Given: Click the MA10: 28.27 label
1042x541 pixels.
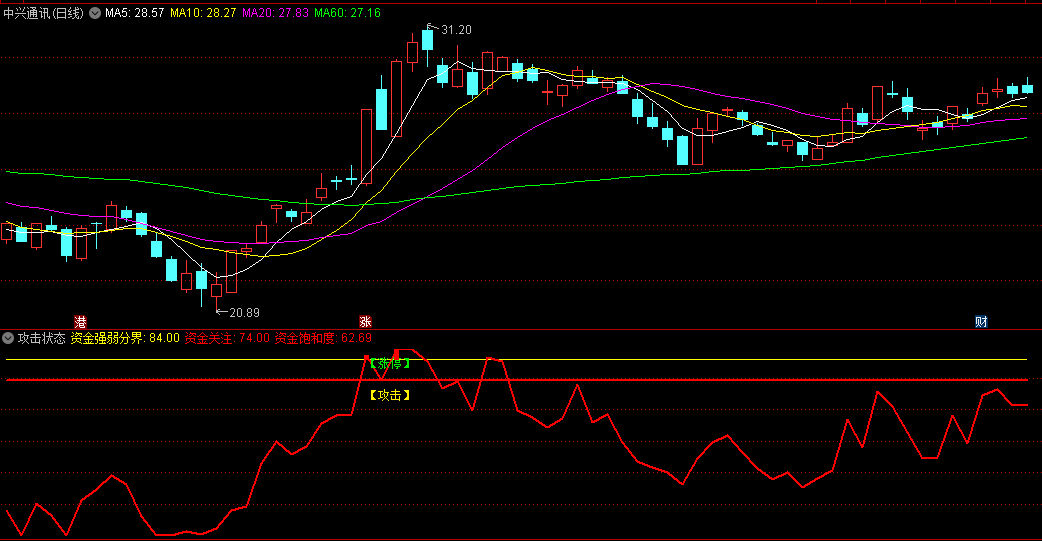Looking at the screenshot, I should [x=203, y=13].
